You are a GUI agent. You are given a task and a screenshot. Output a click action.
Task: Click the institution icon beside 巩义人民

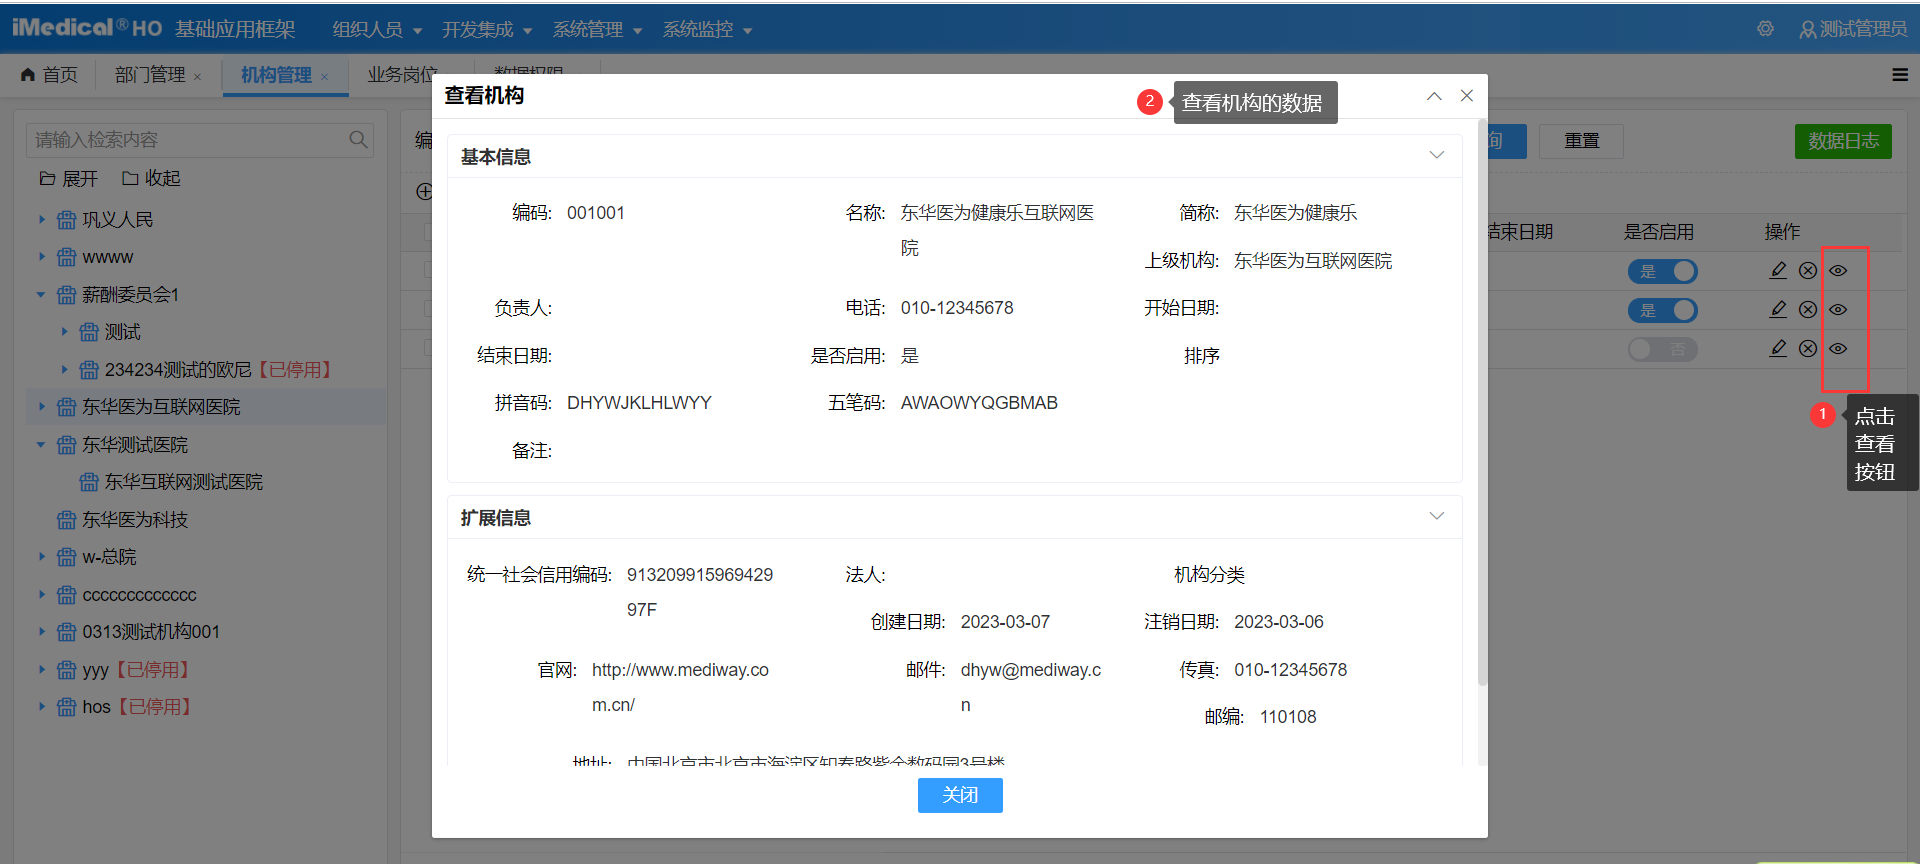(x=67, y=220)
